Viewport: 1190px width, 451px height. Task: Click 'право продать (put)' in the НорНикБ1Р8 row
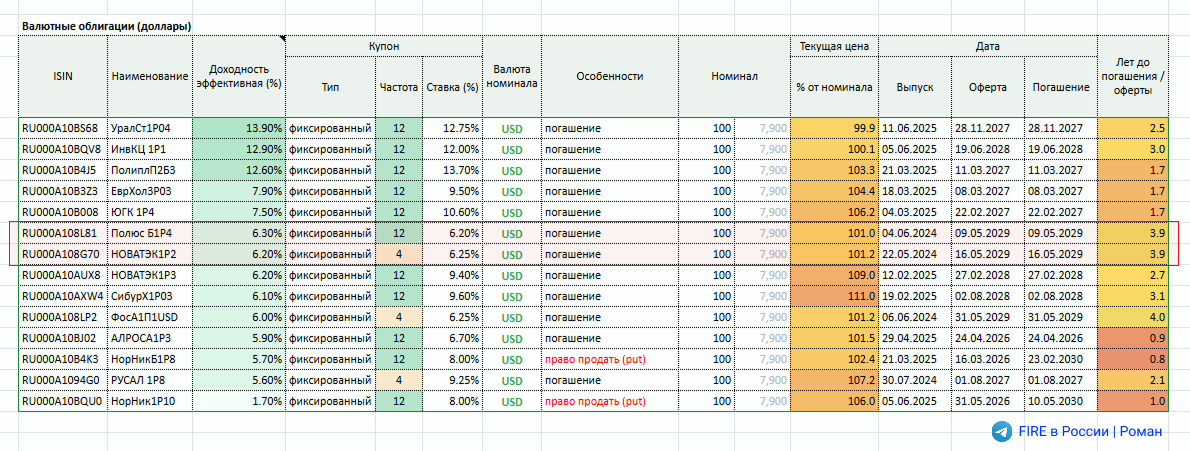click(x=609, y=359)
